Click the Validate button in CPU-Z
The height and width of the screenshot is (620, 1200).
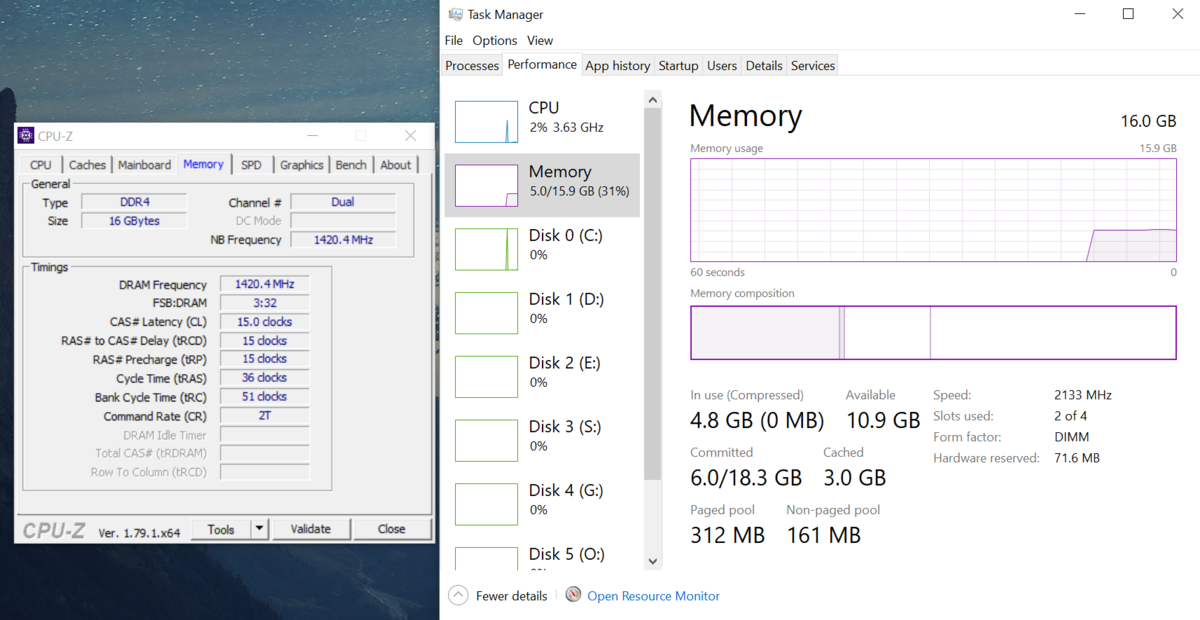tap(311, 529)
